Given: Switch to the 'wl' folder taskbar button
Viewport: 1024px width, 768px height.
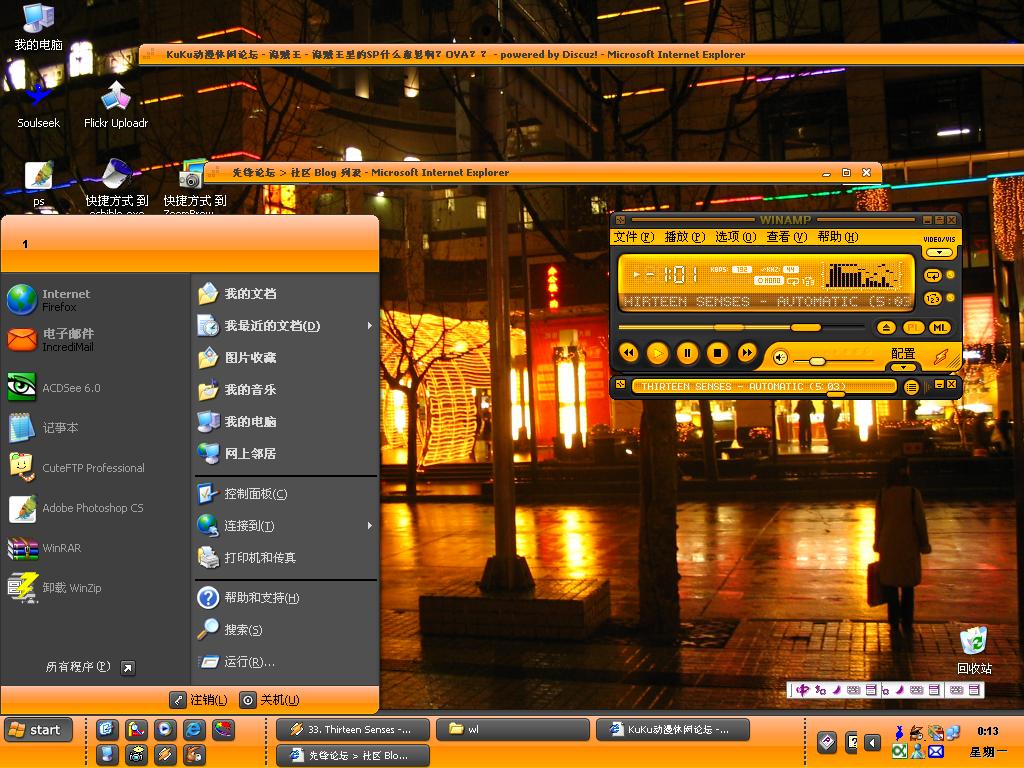Looking at the screenshot, I should 513,729.
